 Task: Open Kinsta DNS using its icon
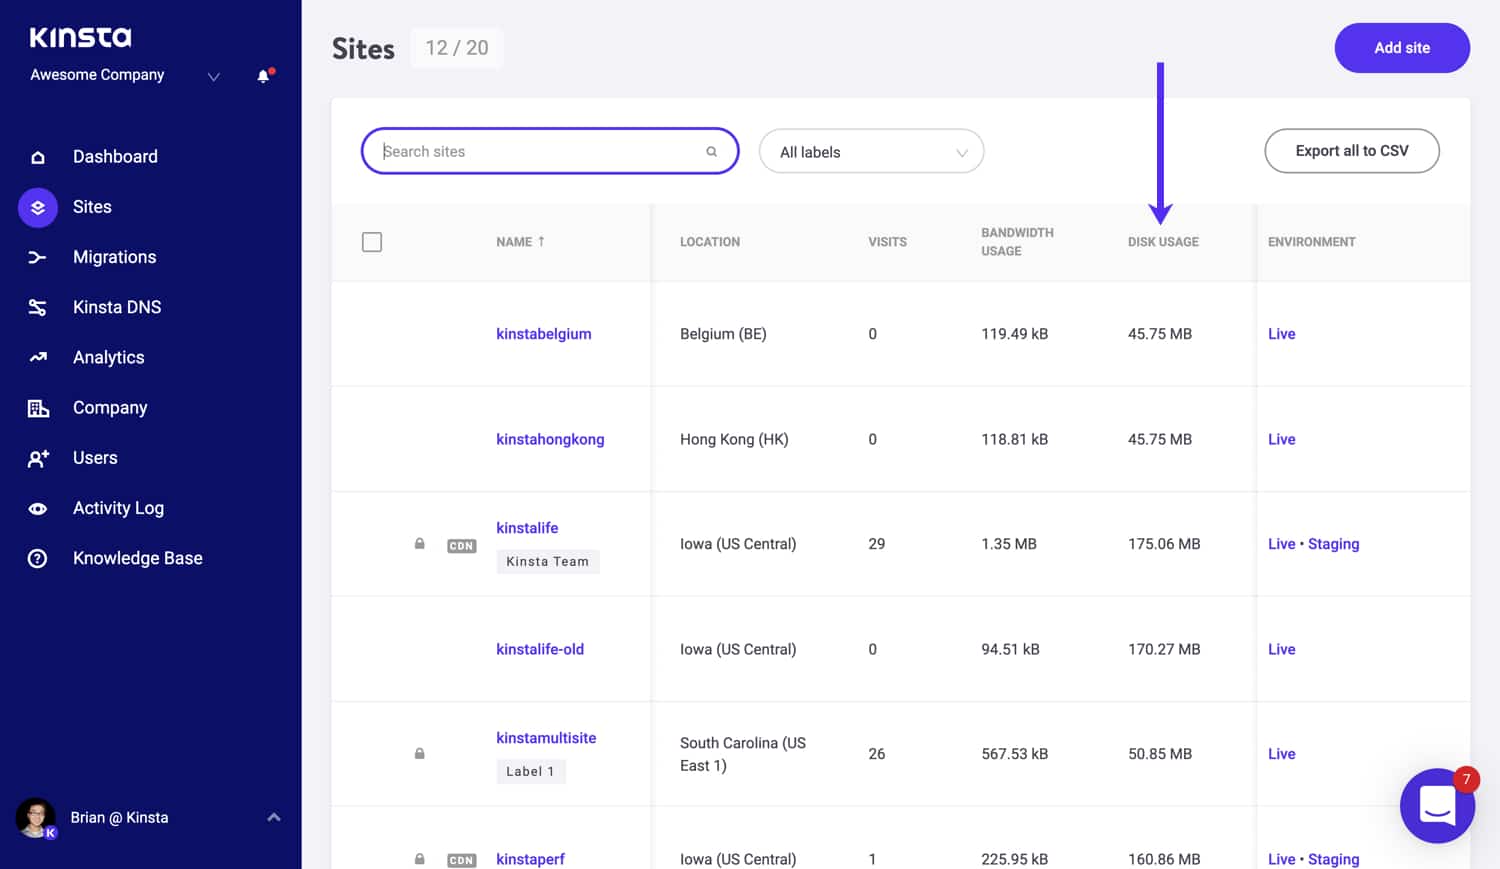click(x=37, y=307)
